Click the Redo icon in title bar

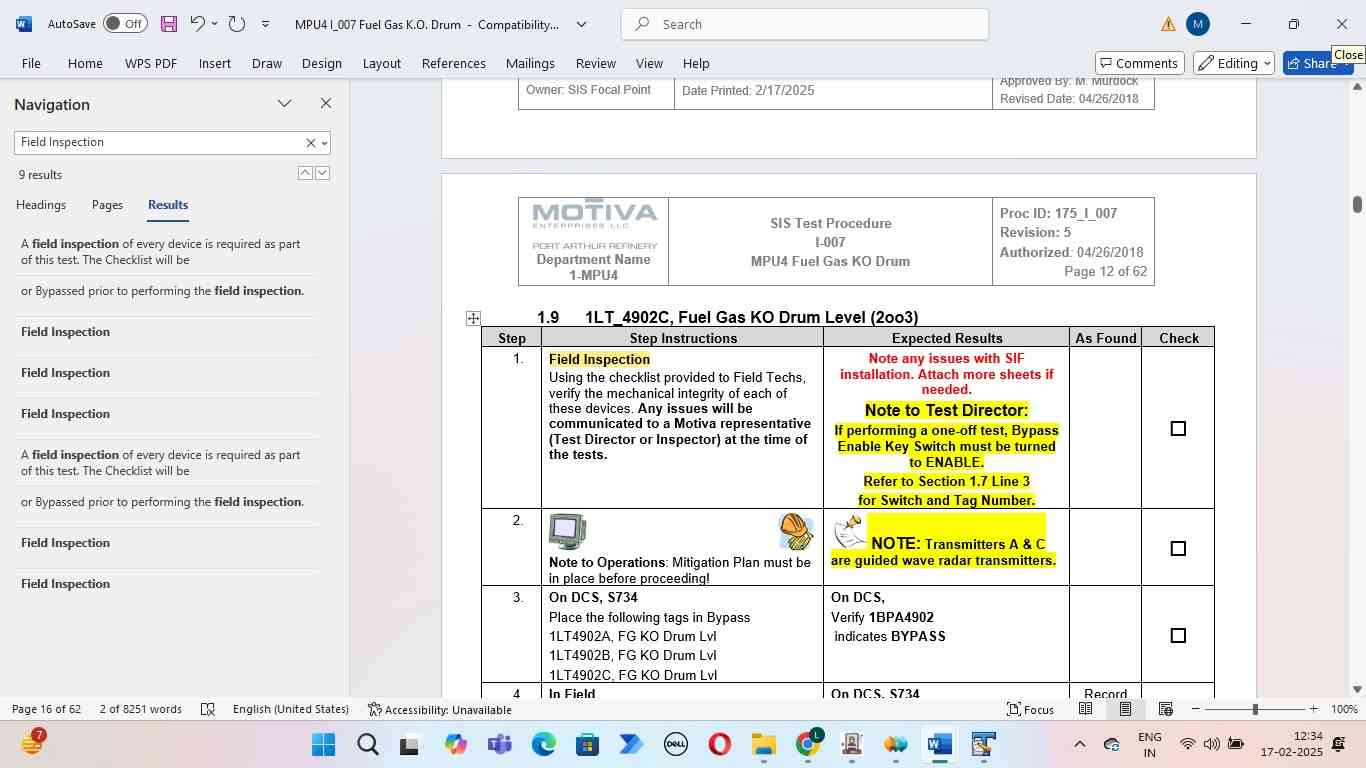(x=236, y=24)
